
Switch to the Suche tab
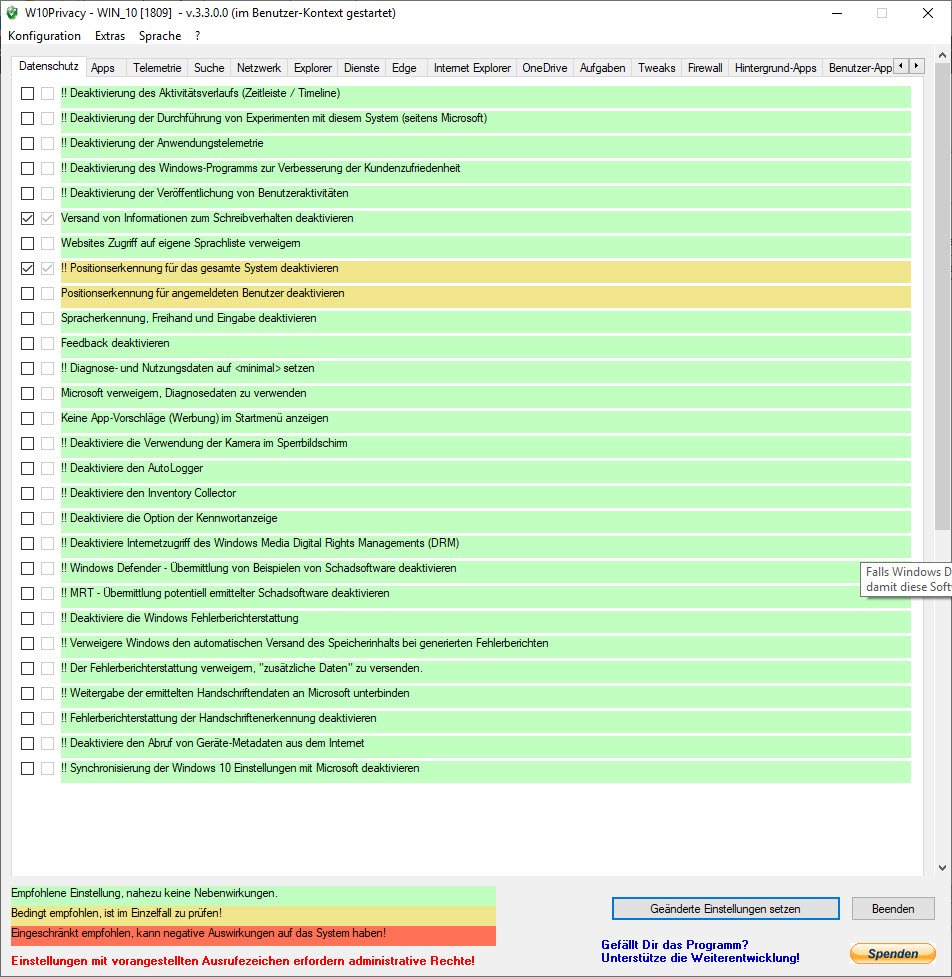pyautogui.click(x=209, y=68)
